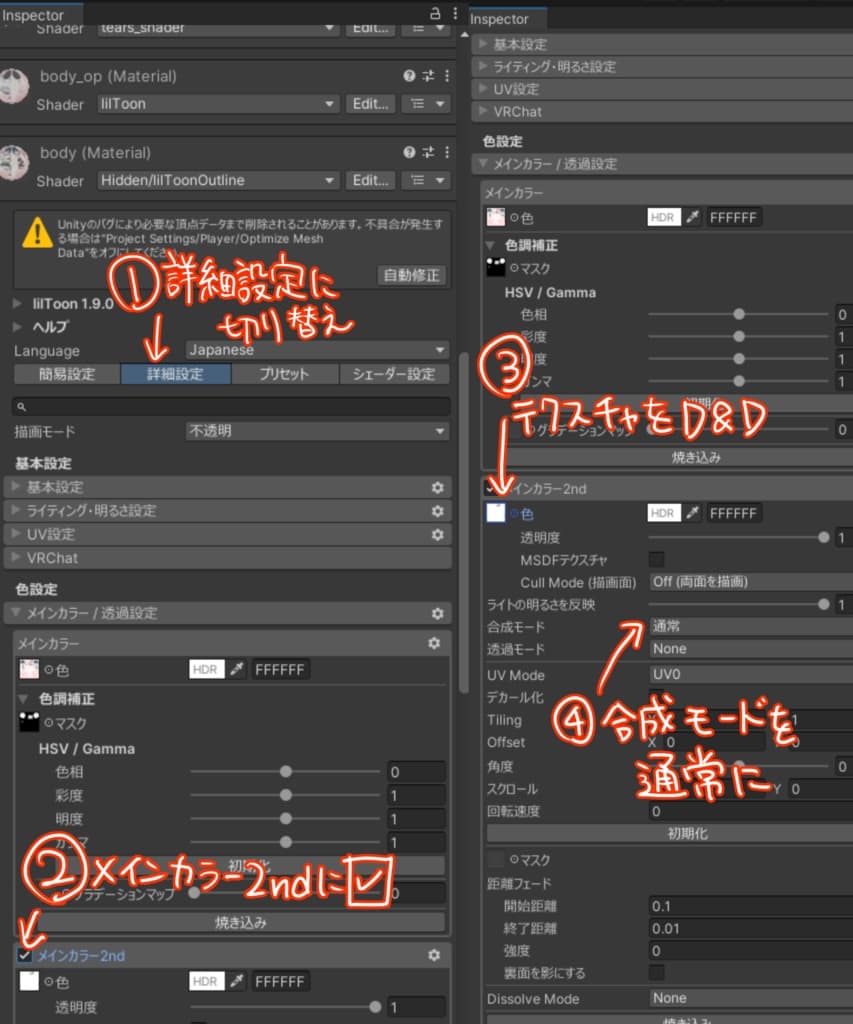Click the body_op material preview sphere

(14, 88)
